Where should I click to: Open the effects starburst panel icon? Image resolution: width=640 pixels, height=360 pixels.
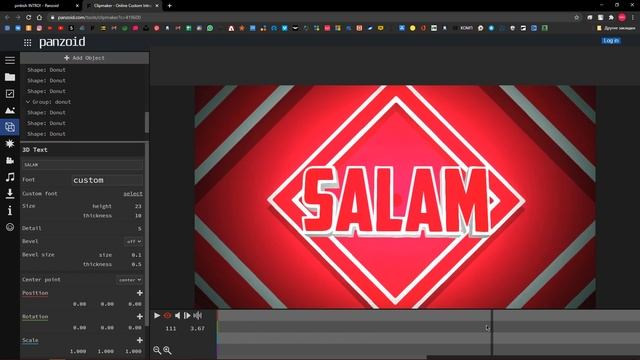click(x=10, y=144)
